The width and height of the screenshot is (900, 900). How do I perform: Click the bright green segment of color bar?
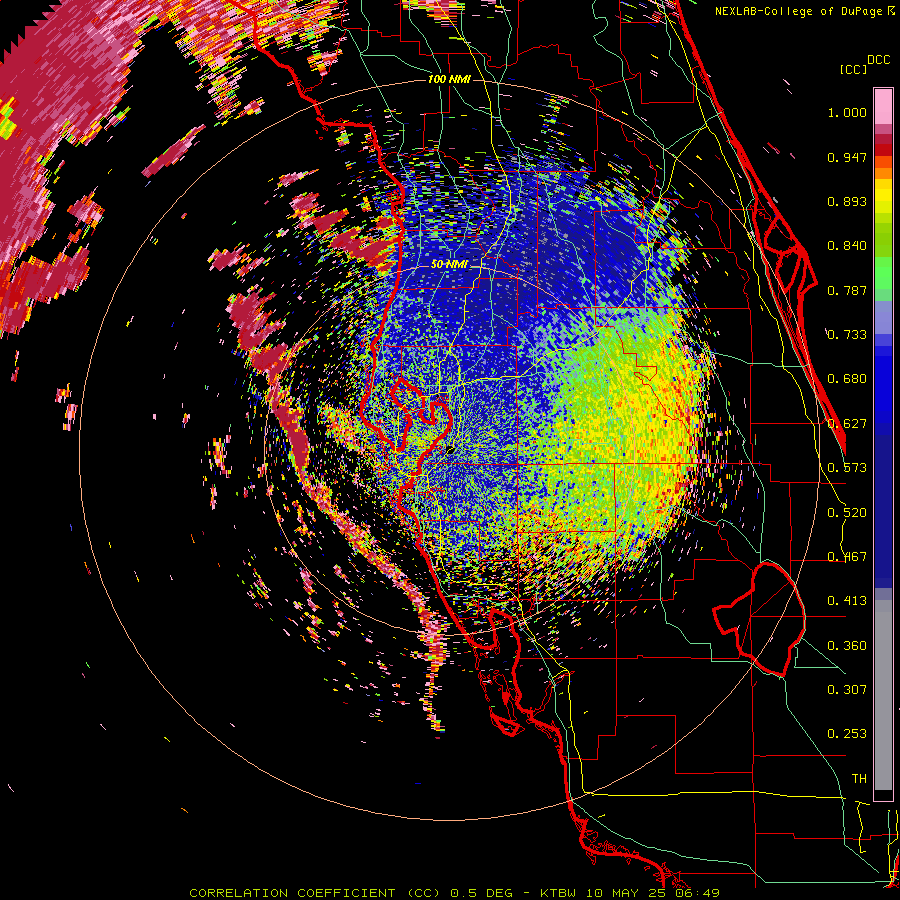coord(883,273)
